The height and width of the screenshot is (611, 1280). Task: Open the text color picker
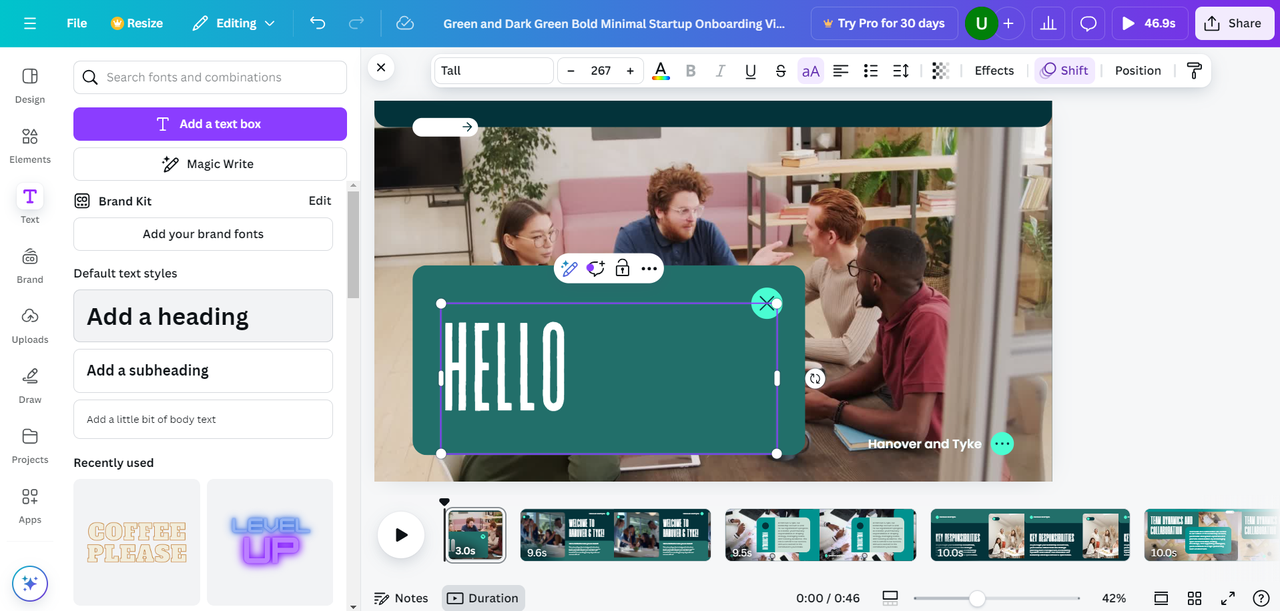coord(661,70)
